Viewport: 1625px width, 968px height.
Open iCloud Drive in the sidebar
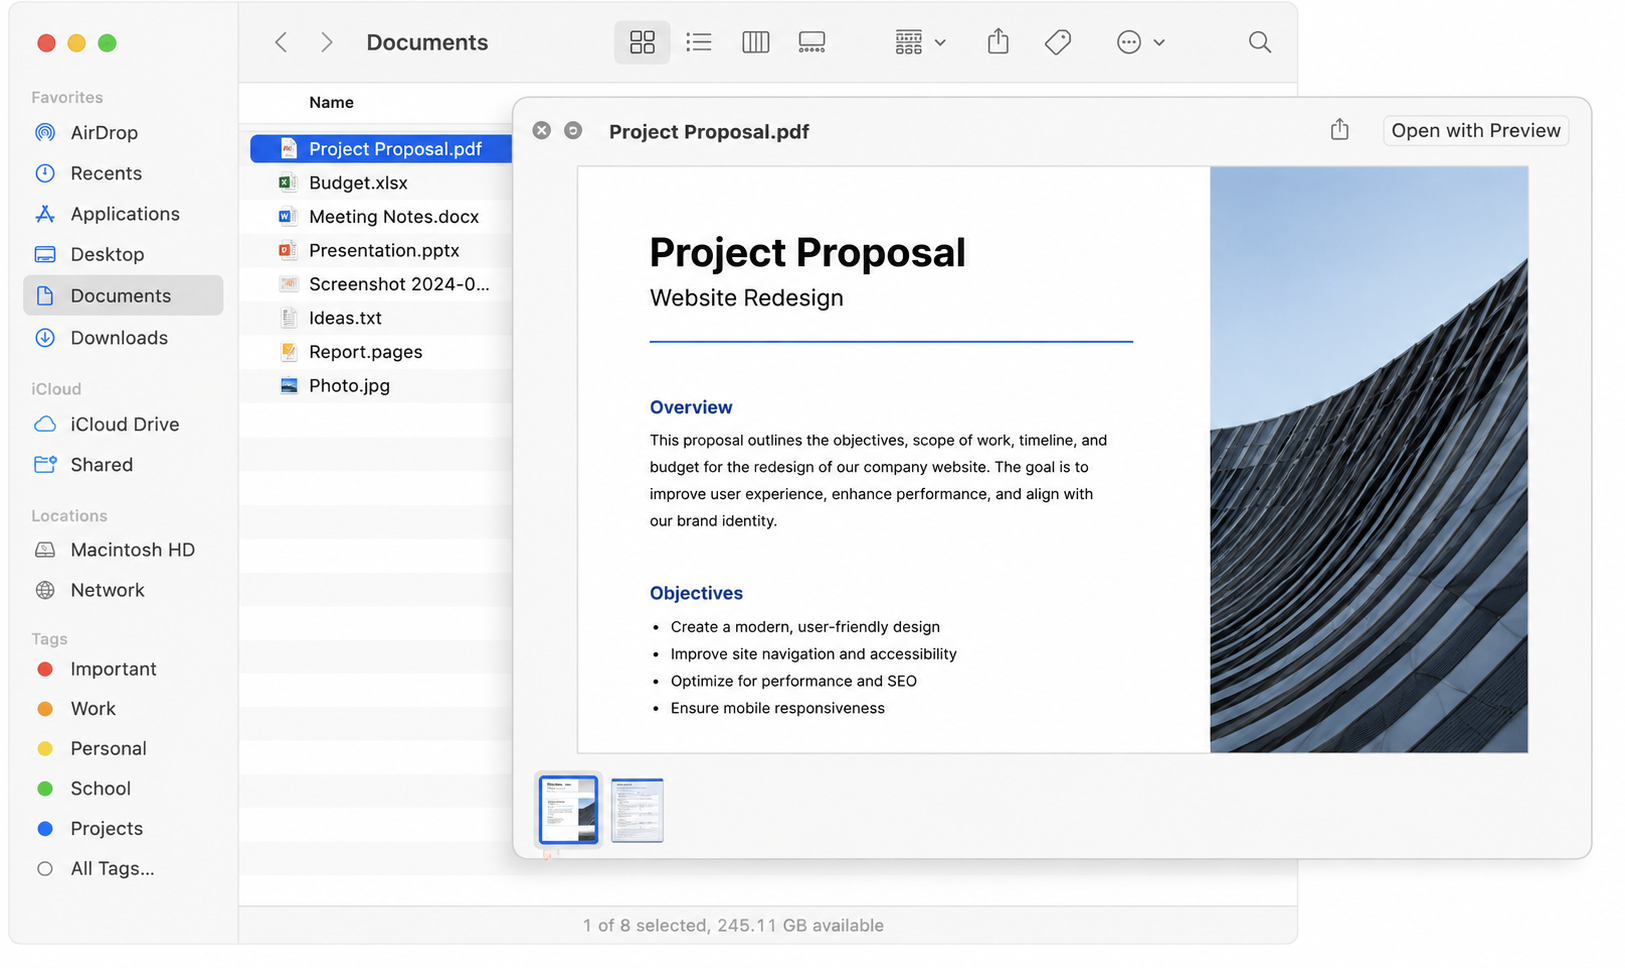coord(123,424)
